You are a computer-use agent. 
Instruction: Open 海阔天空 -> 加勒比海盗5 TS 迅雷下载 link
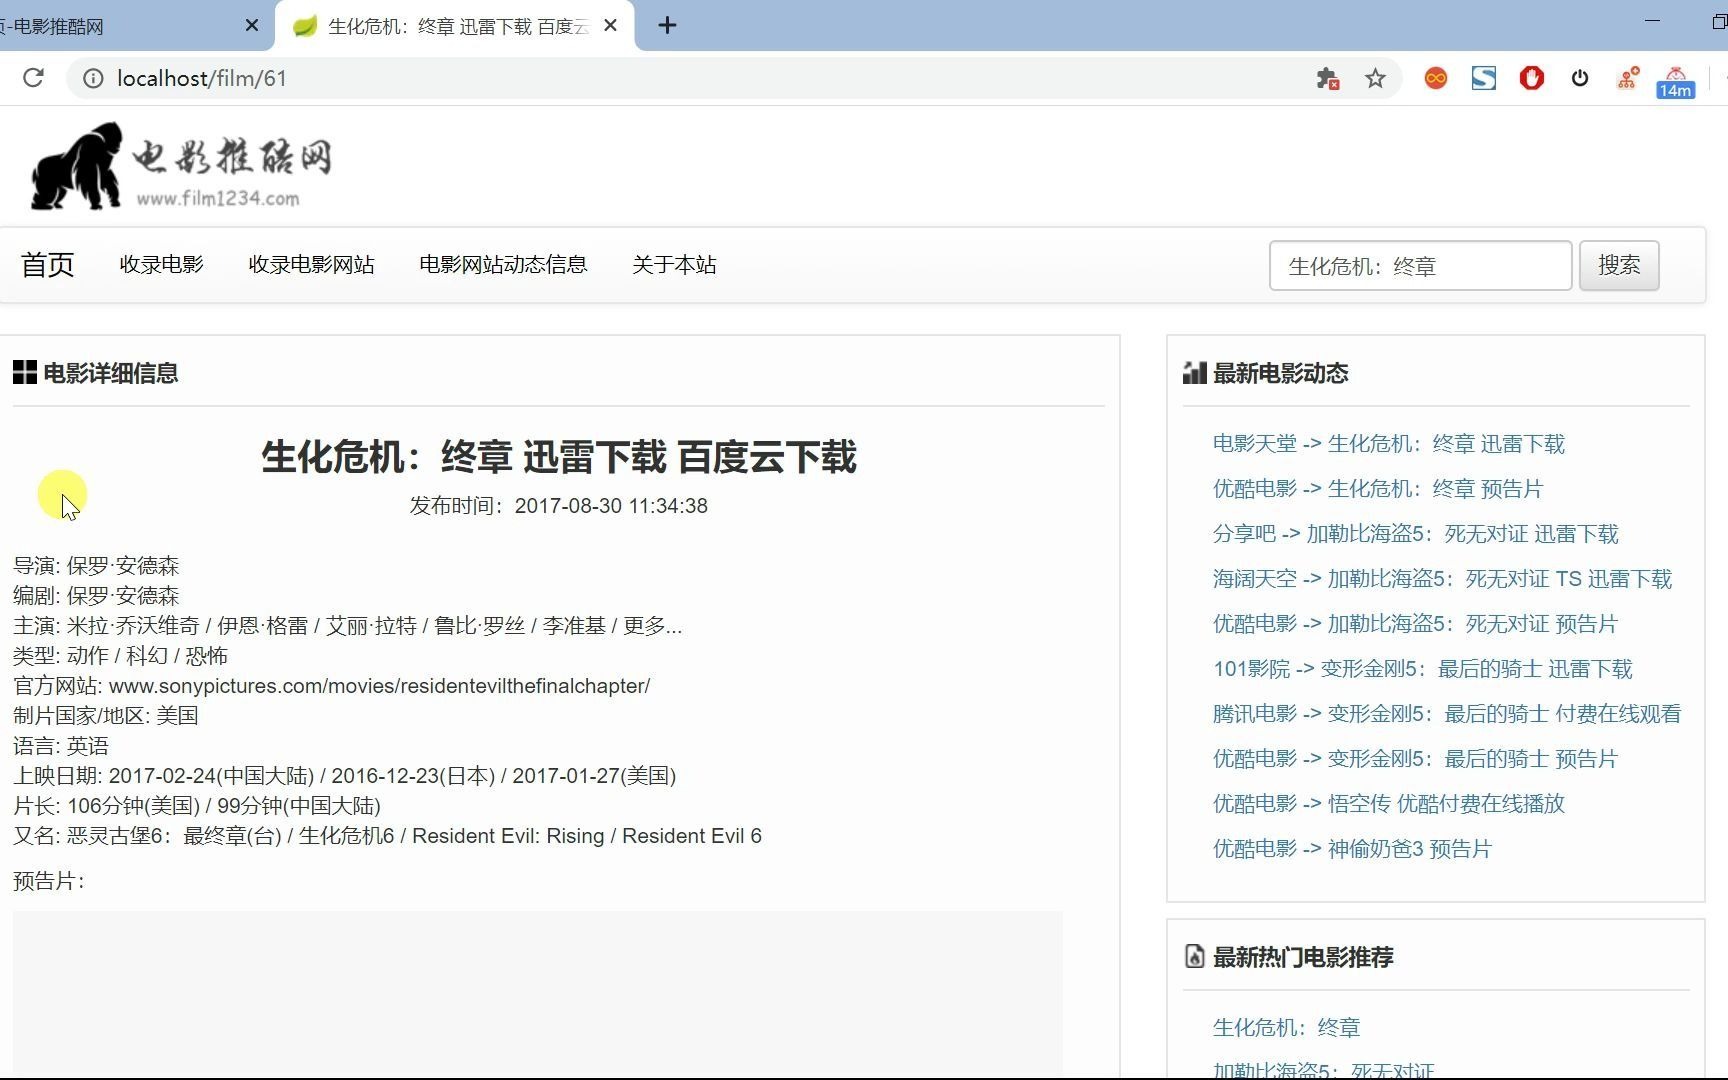(1442, 579)
